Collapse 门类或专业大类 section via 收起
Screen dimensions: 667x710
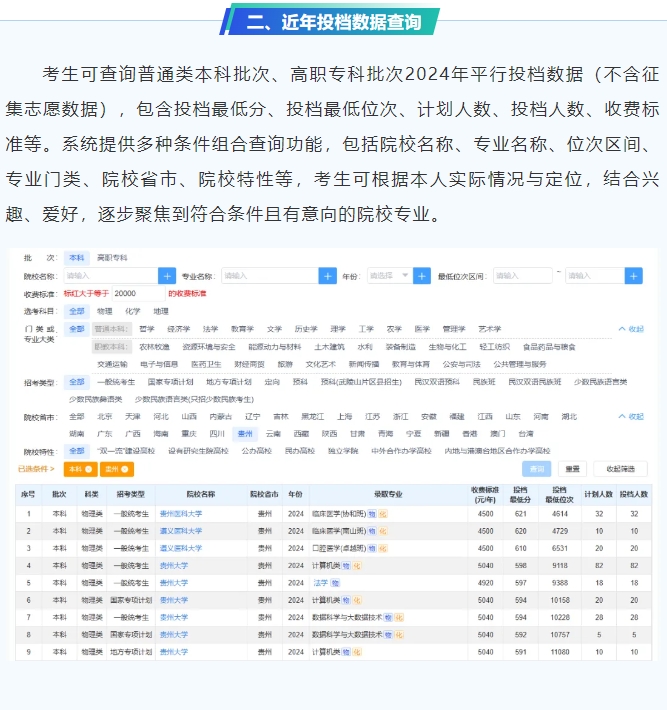631,329
